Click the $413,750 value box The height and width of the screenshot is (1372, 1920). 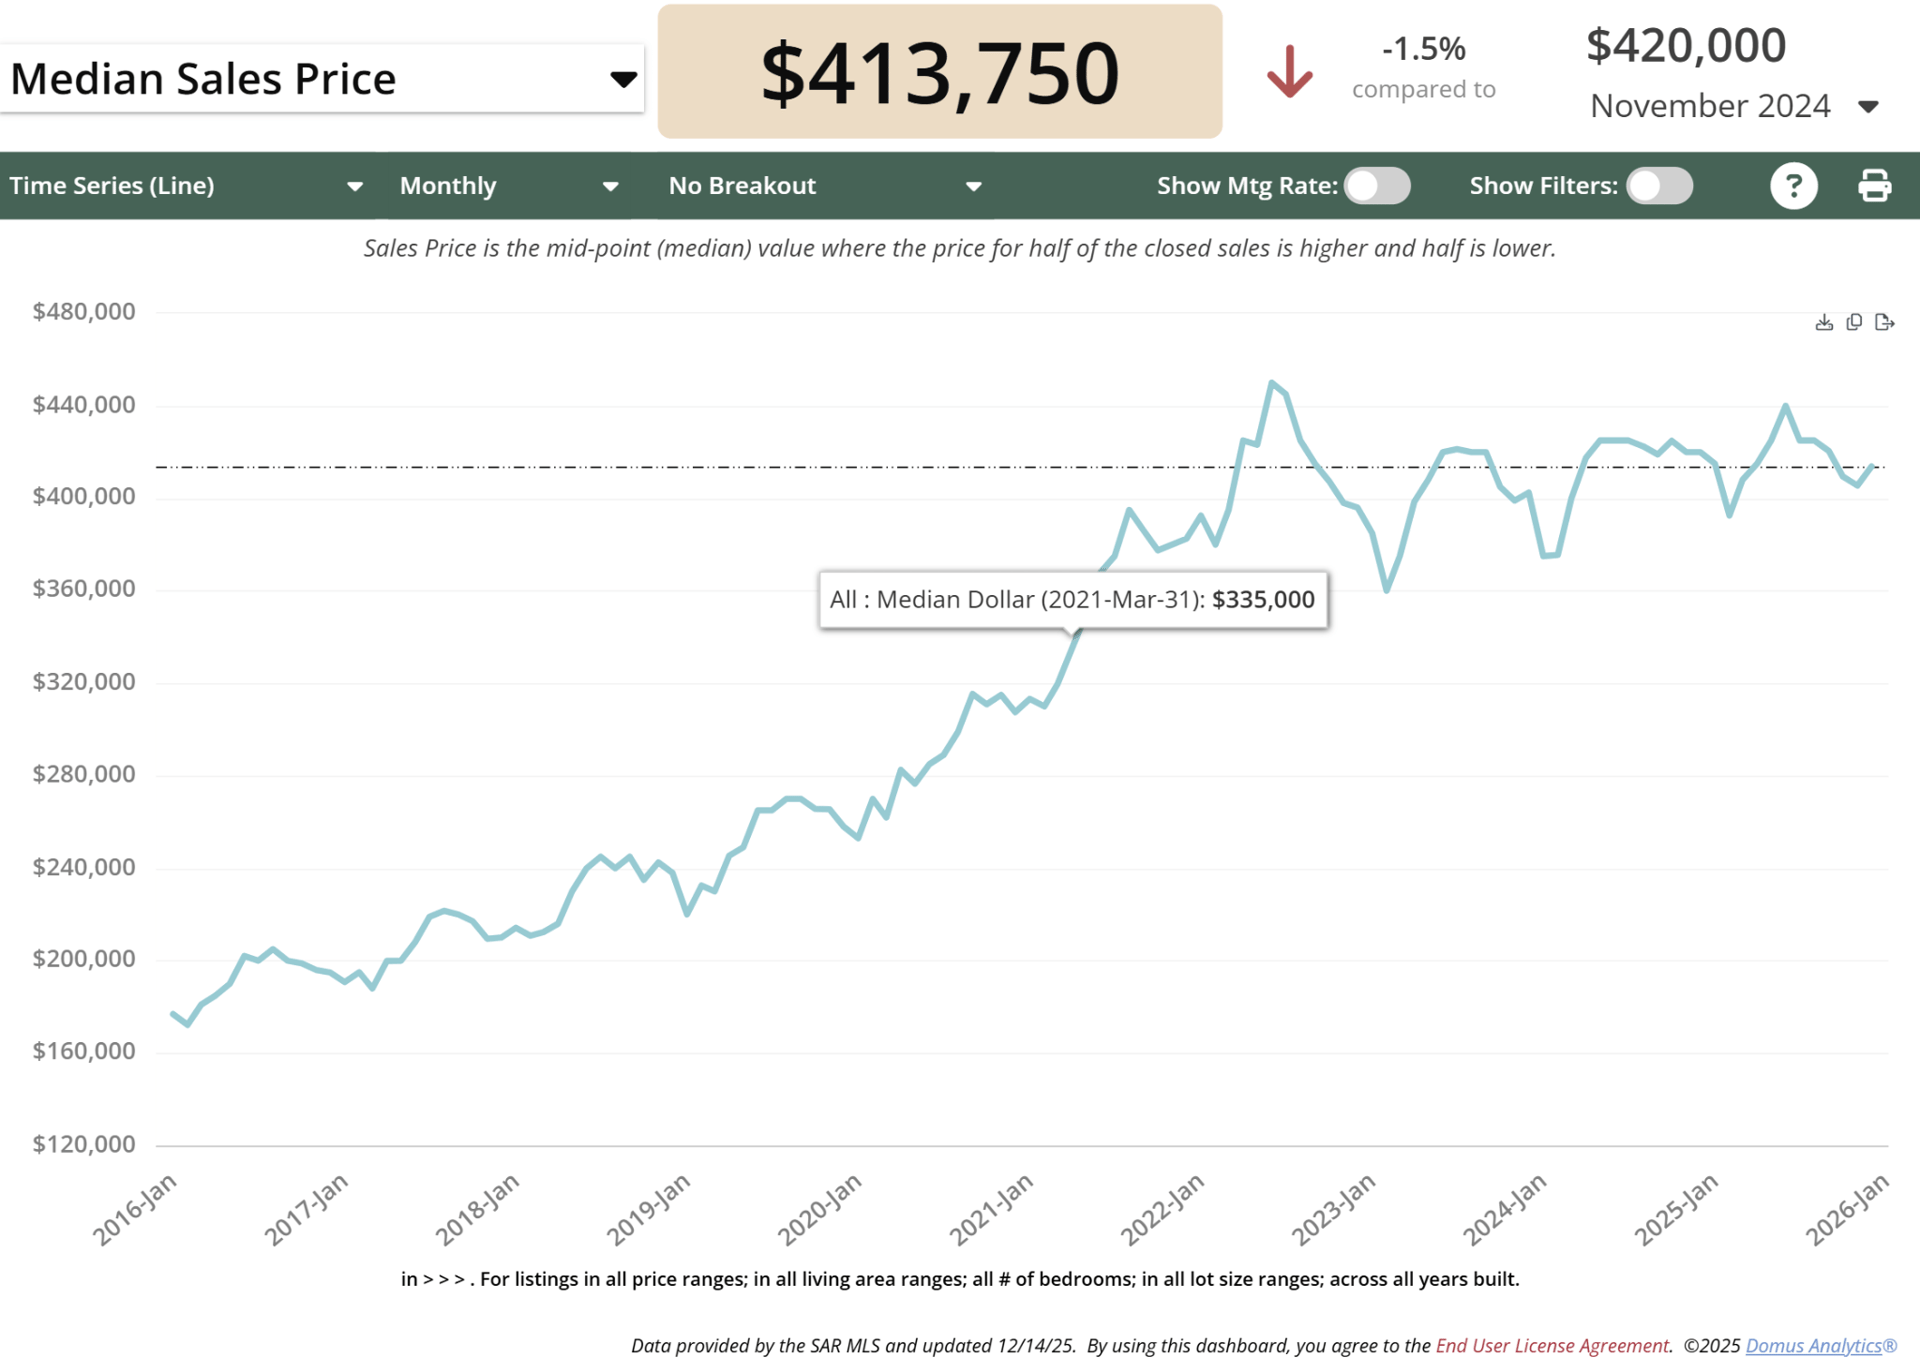939,72
